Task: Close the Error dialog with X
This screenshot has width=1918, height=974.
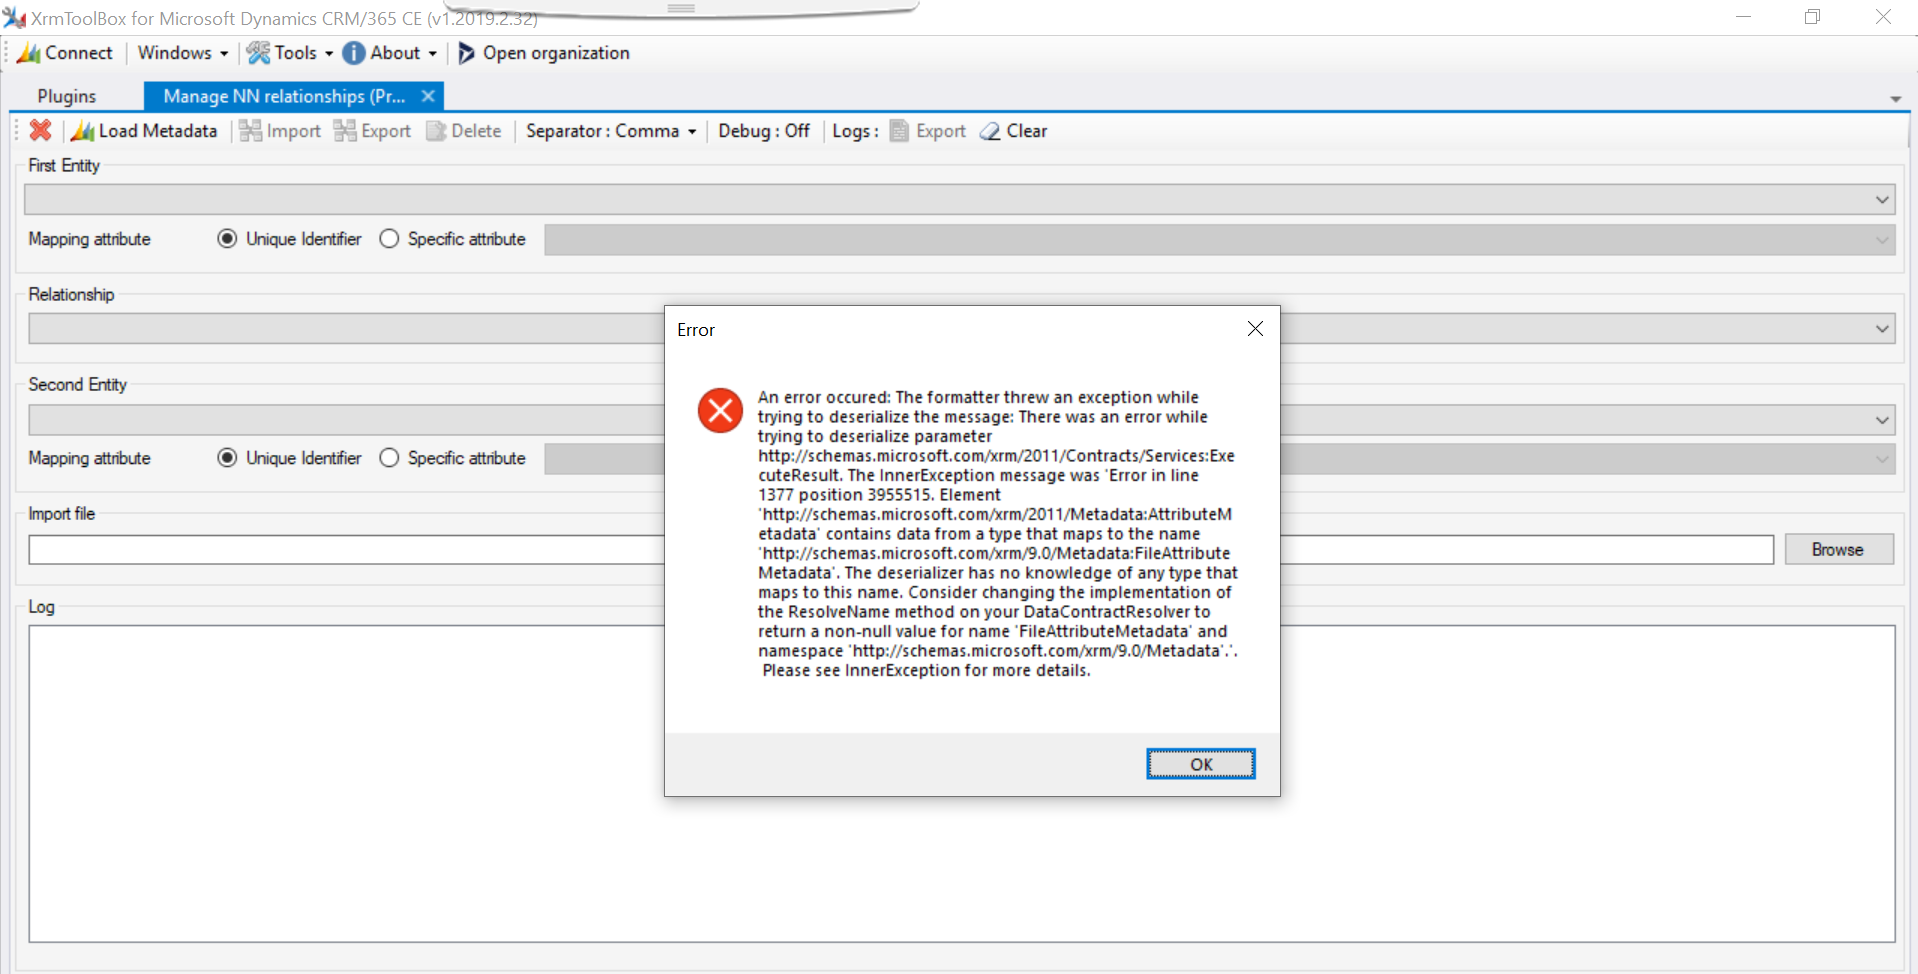Action: pyautogui.click(x=1256, y=329)
